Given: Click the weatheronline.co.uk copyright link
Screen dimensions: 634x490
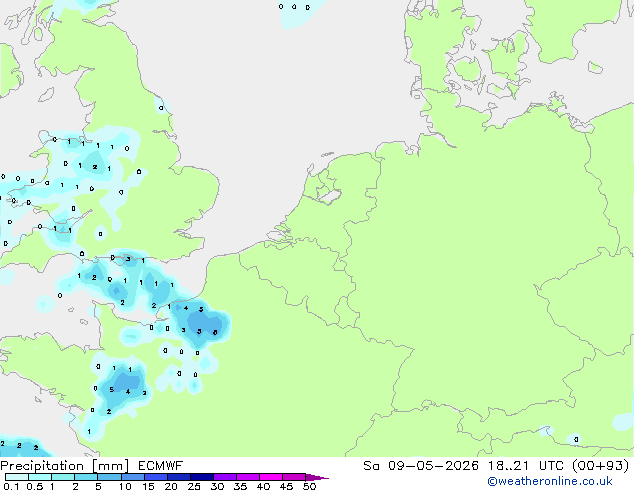Looking at the screenshot, I should pos(550,481).
